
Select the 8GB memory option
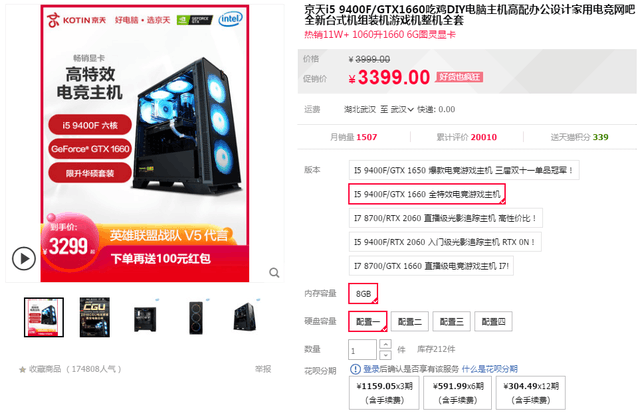(x=363, y=294)
